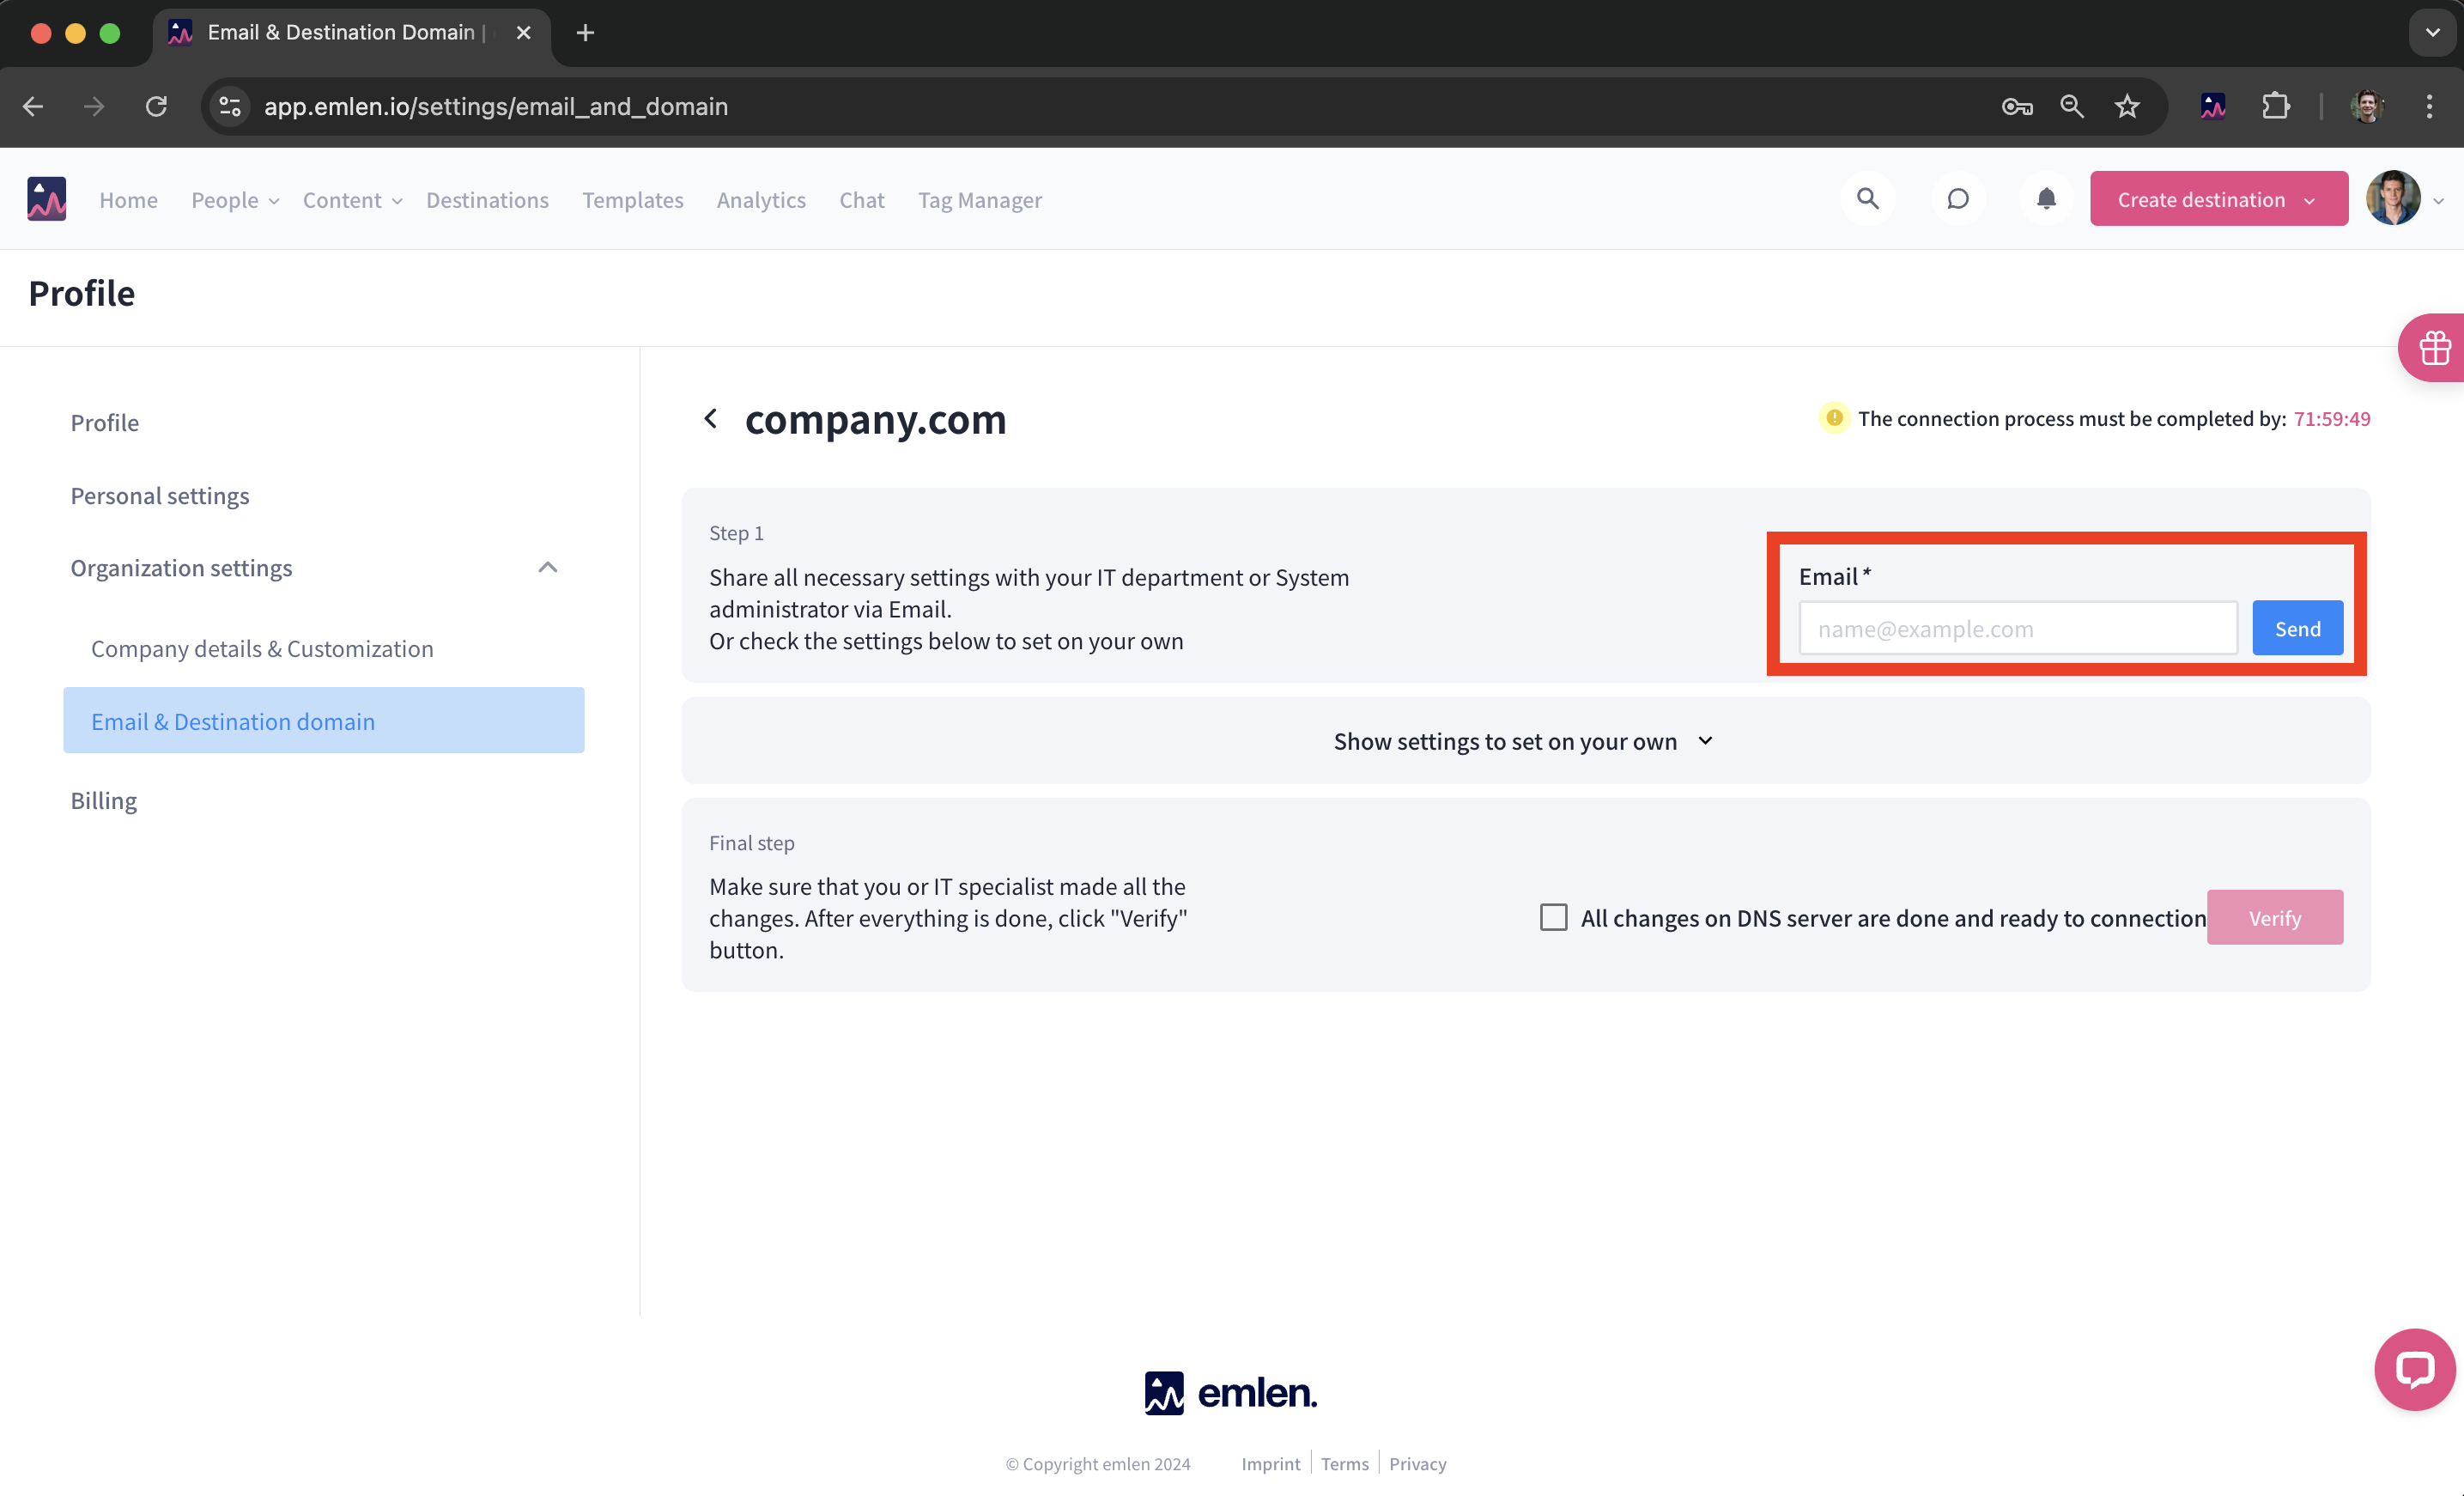The width and height of the screenshot is (2464, 1496).
Task: Go back using arrow beside company.com
Action: click(711, 418)
